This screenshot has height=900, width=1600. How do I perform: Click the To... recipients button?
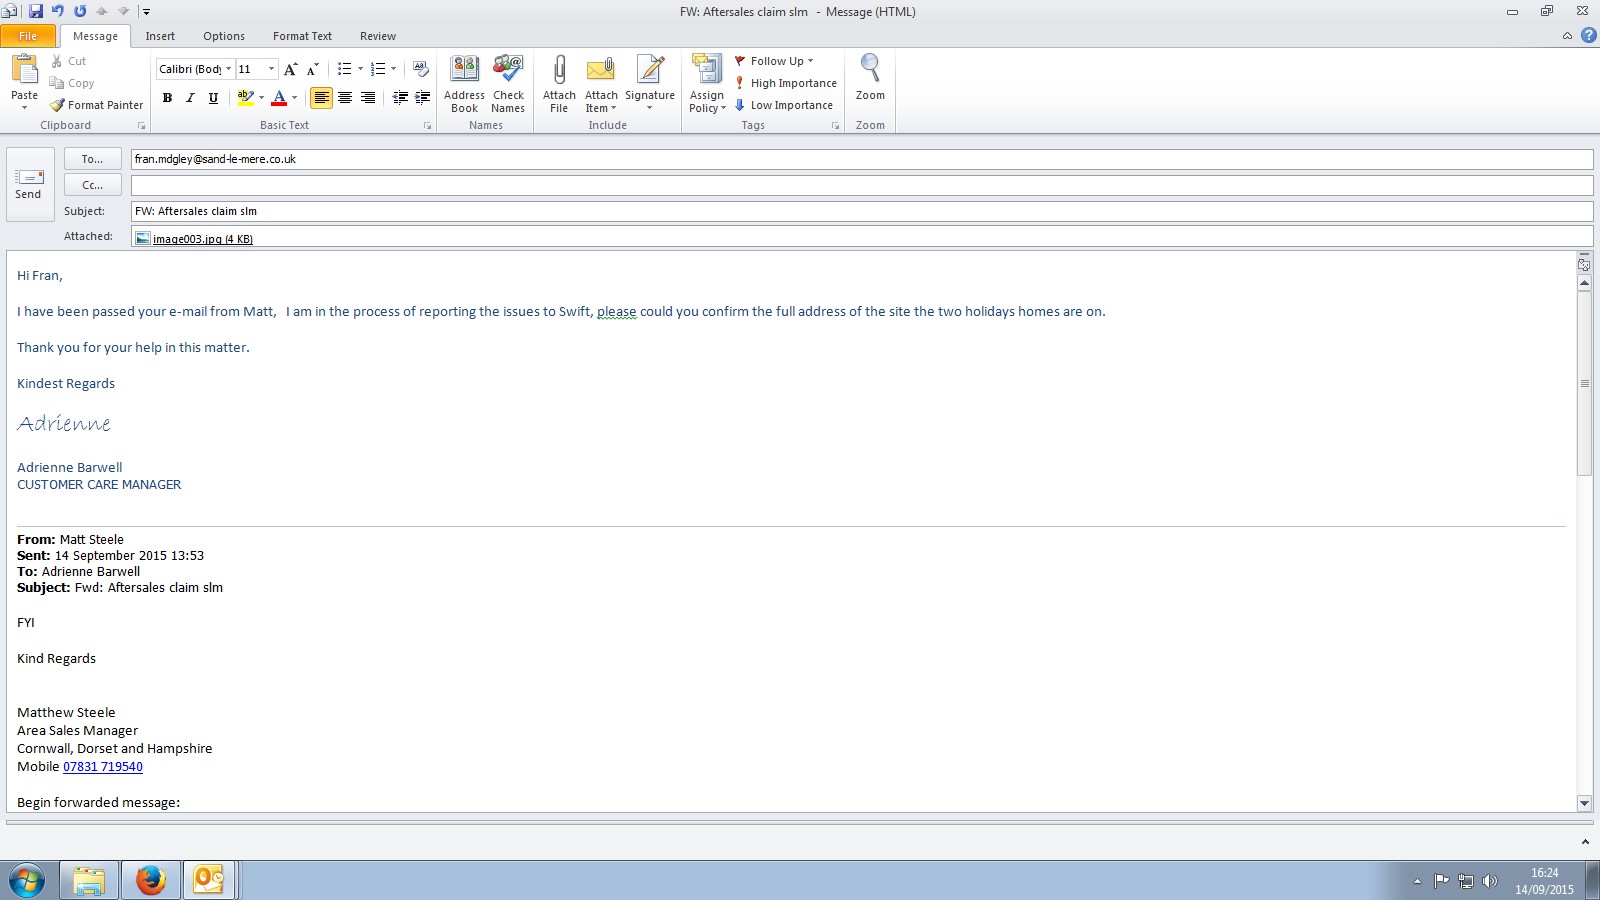pos(92,159)
